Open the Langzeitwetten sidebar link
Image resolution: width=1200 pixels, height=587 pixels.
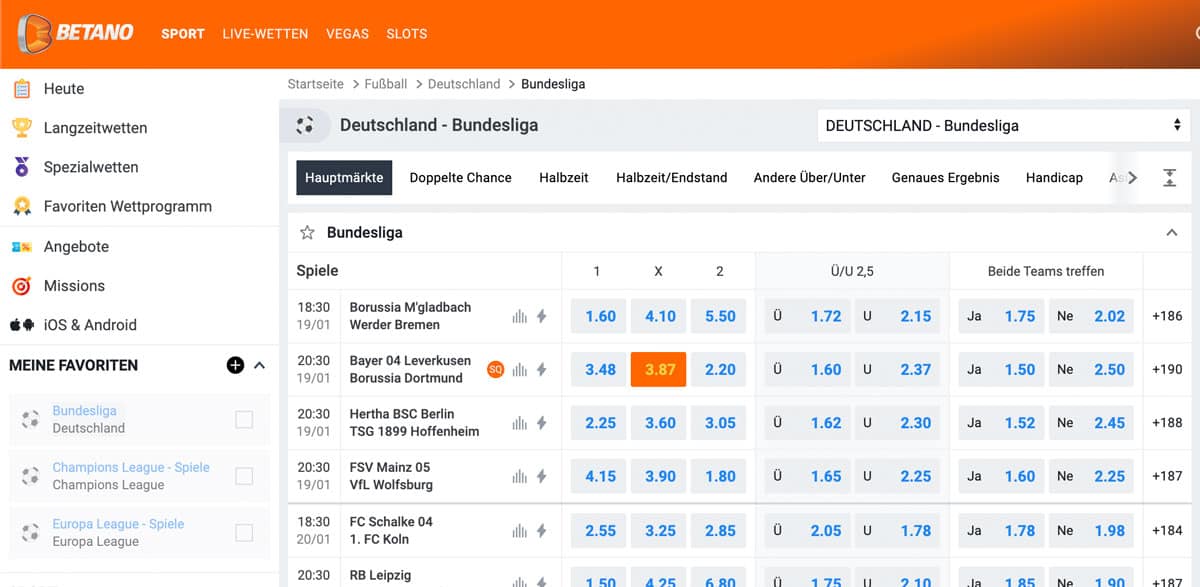(x=95, y=128)
